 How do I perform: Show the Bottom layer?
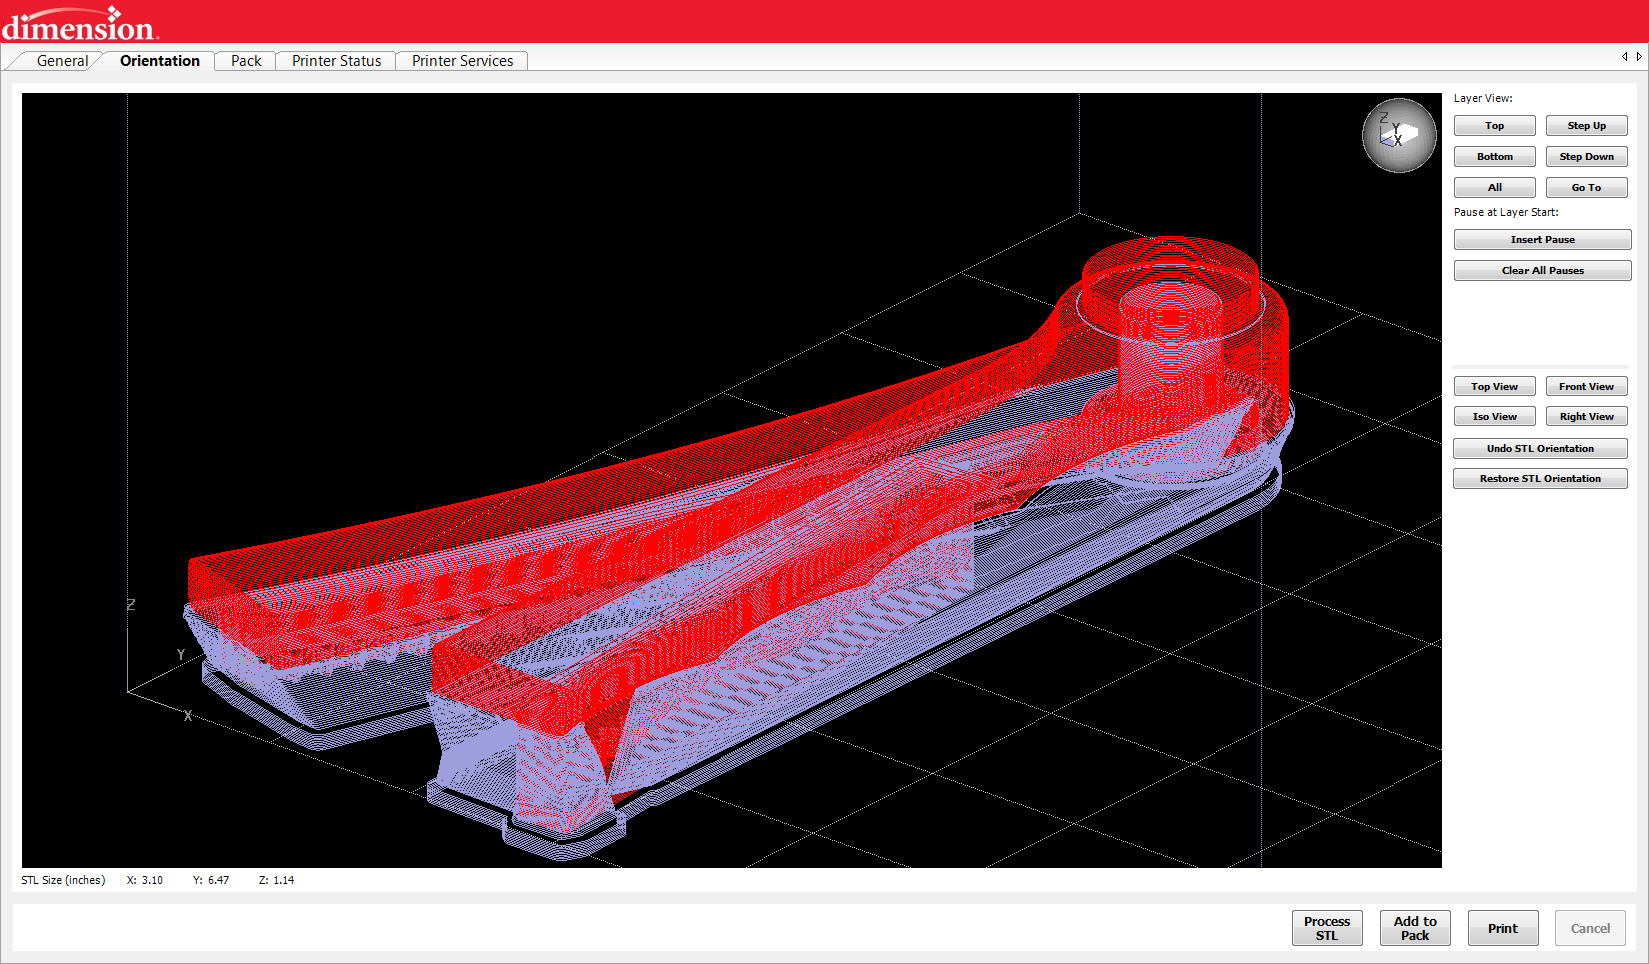click(x=1495, y=157)
